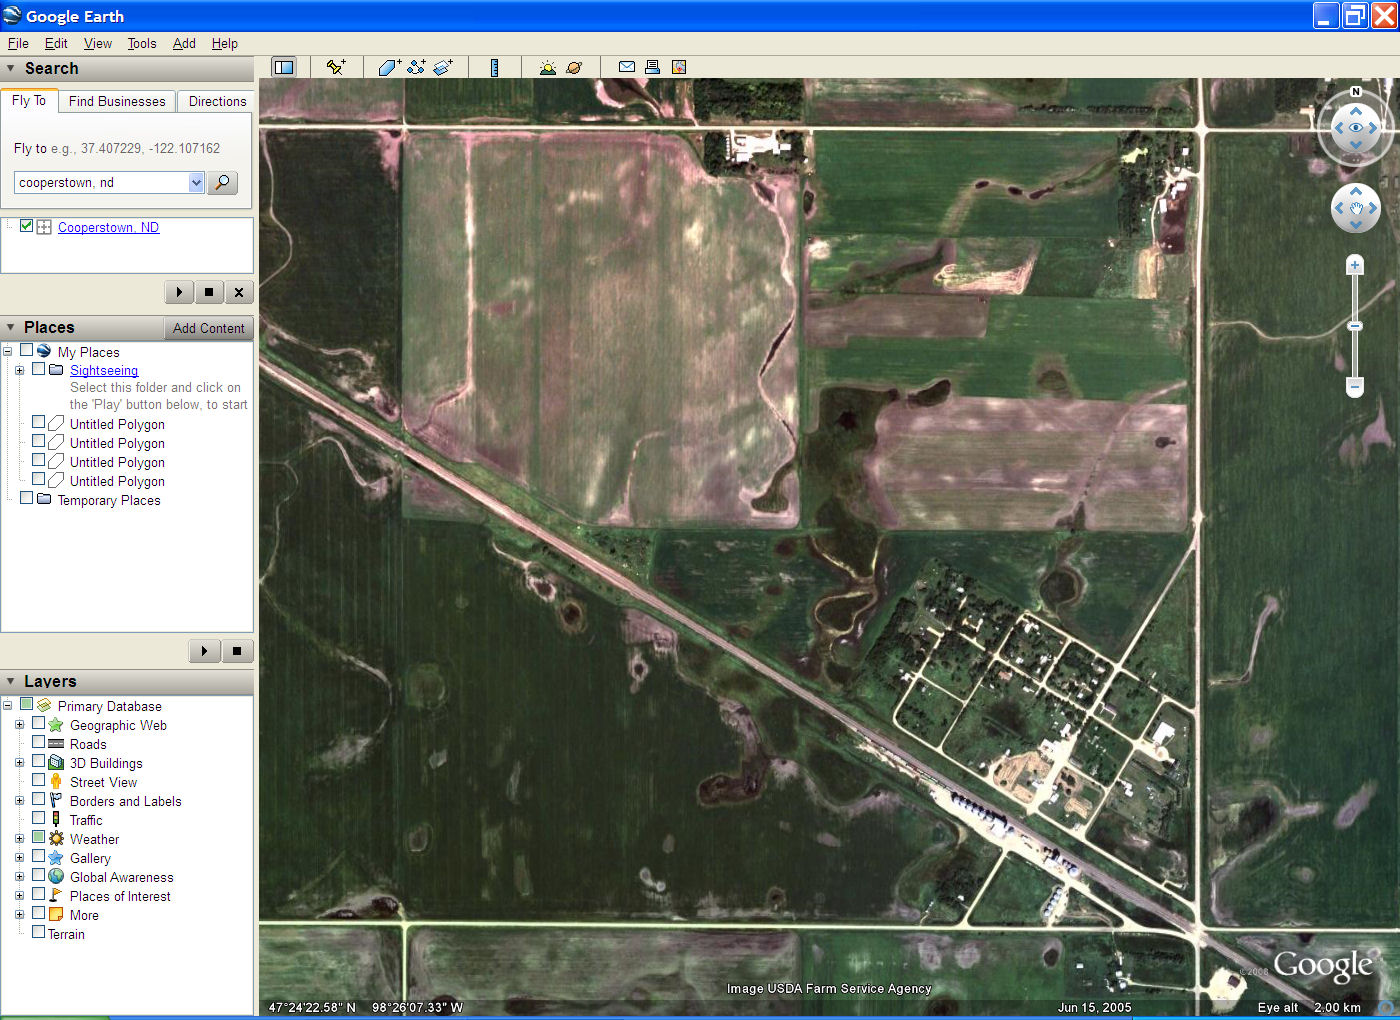Switch to Sky view with the planet icon
The height and width of the screenshot is (1020, 1400).
point(574,67)
